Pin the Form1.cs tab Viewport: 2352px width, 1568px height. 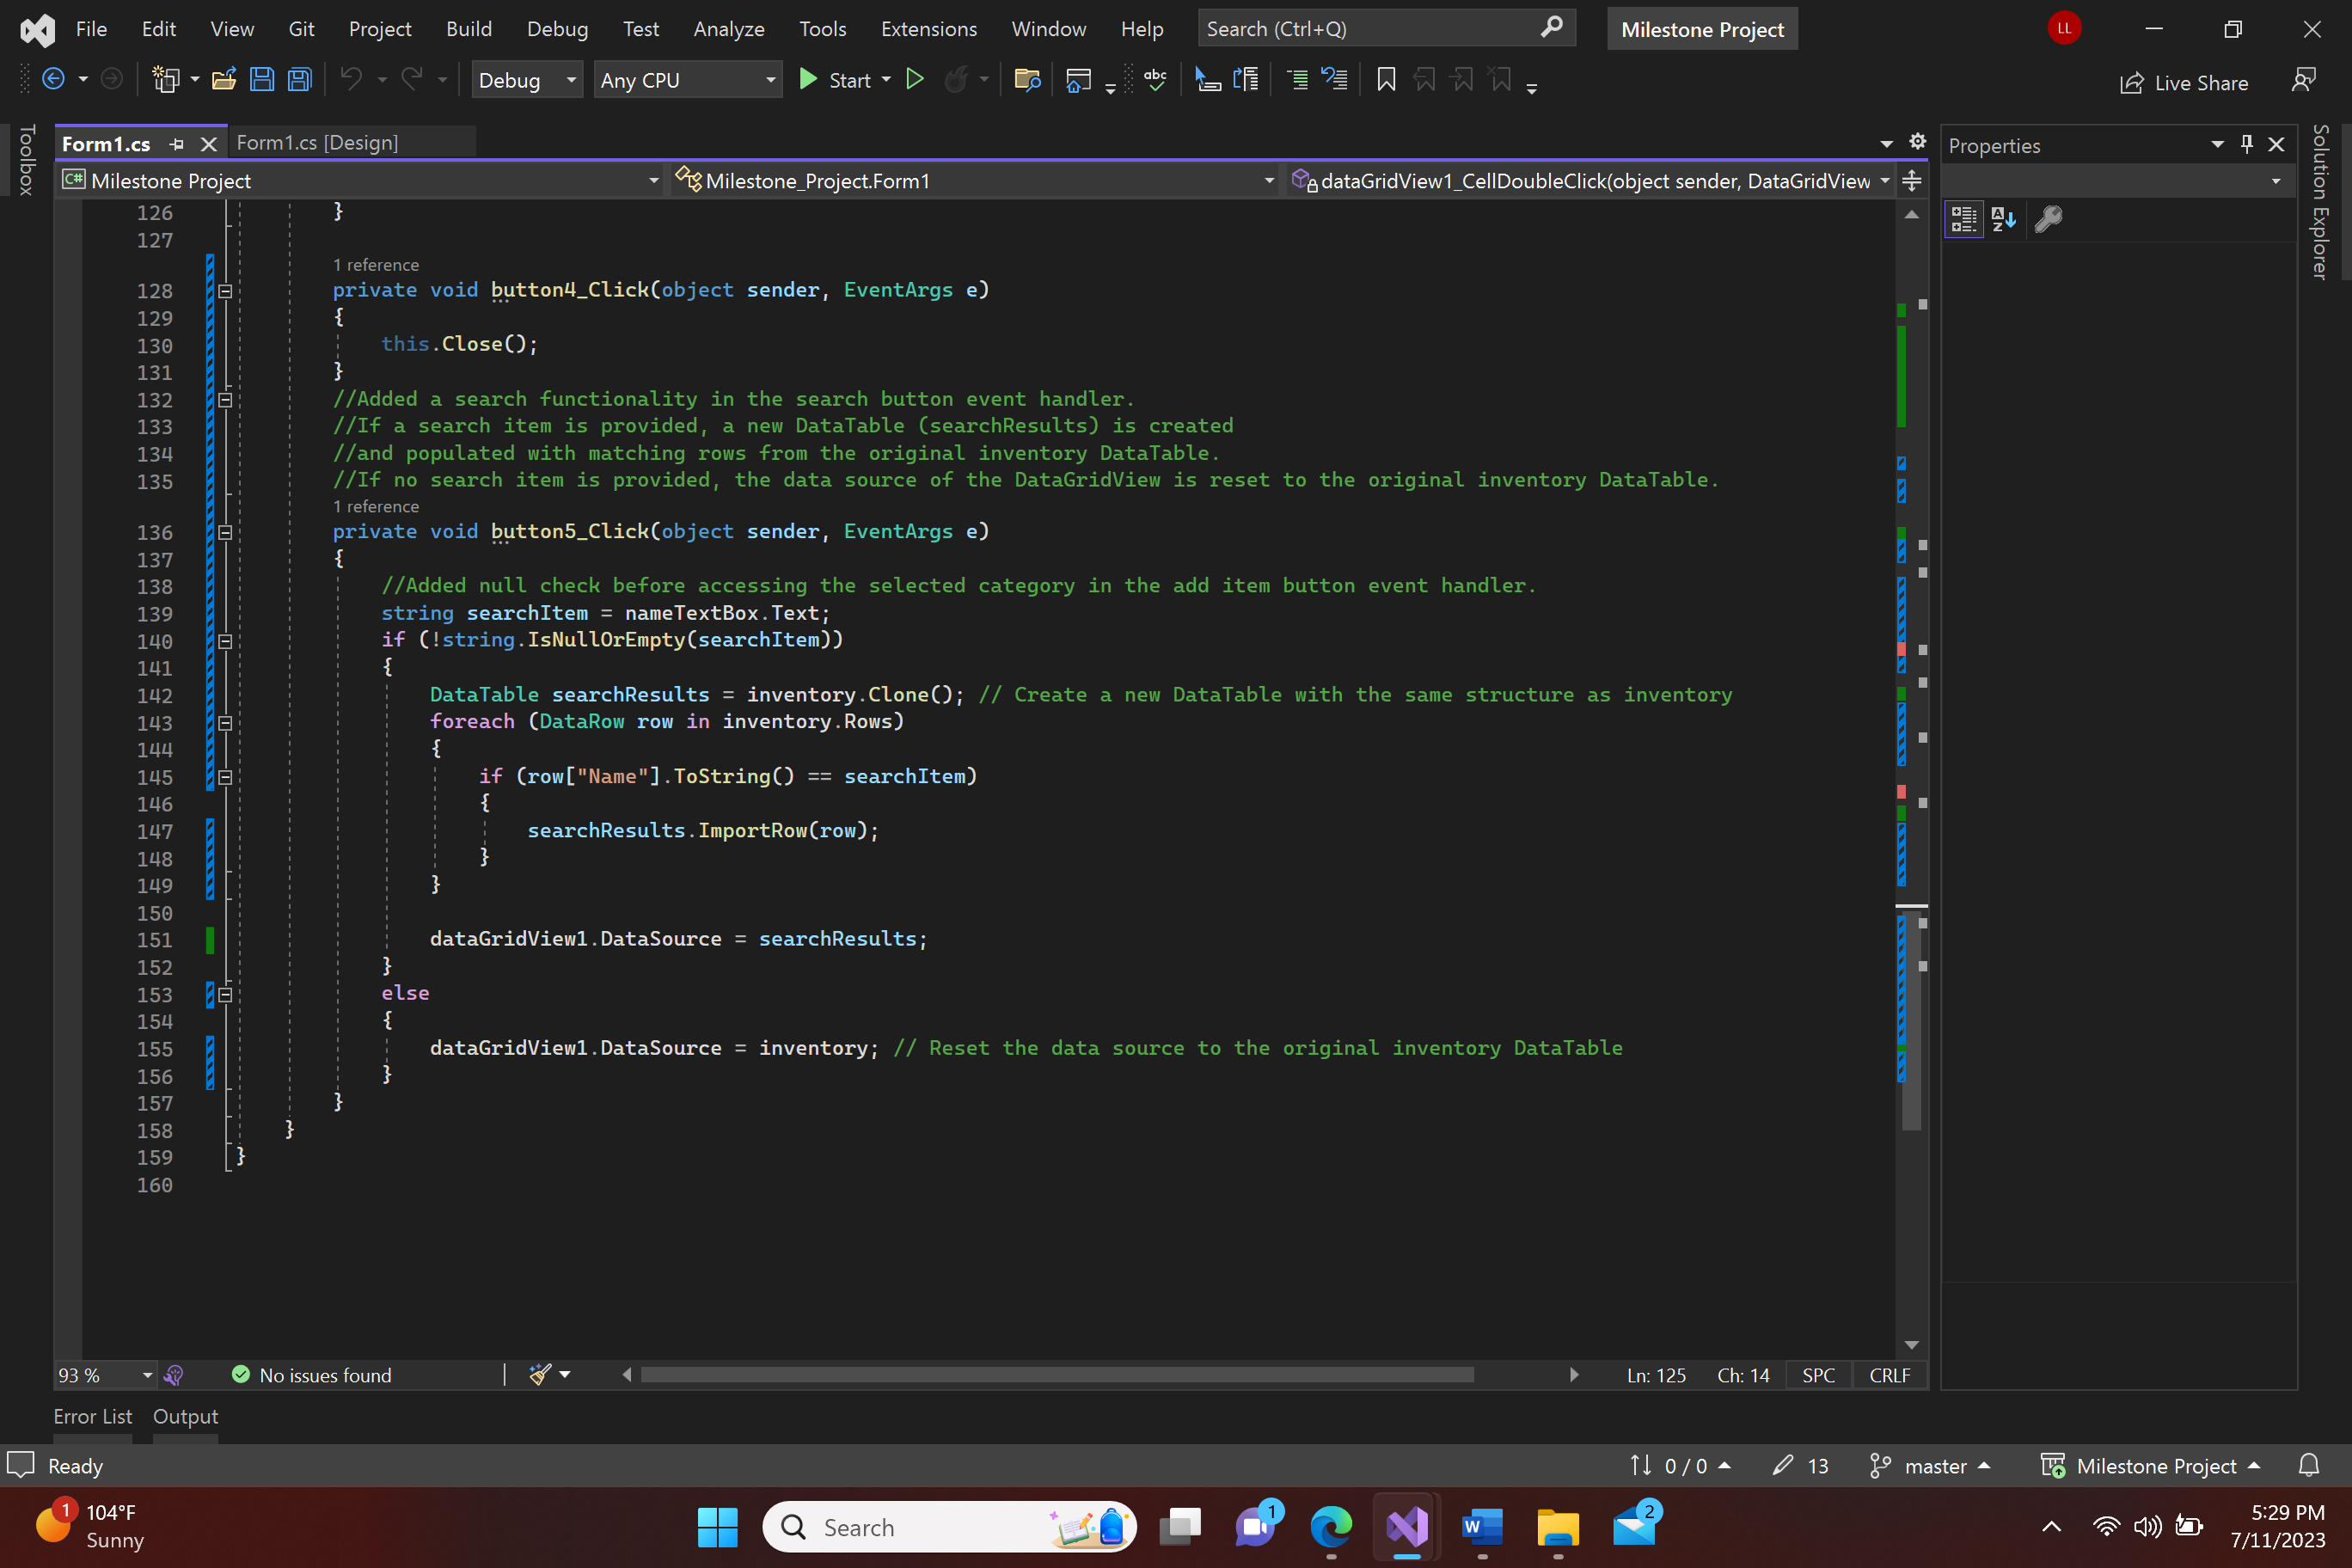tap(177, 144)
